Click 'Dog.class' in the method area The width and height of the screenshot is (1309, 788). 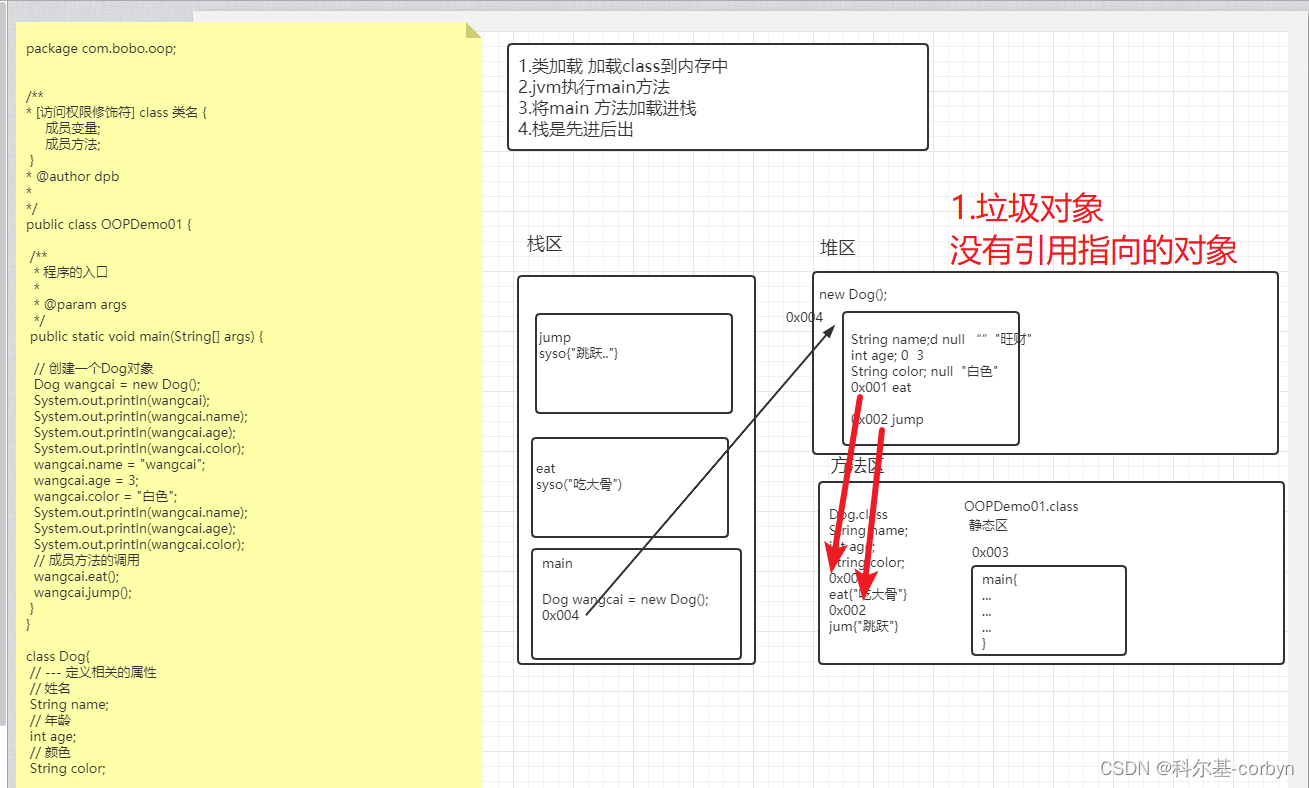tap(858, 514)
